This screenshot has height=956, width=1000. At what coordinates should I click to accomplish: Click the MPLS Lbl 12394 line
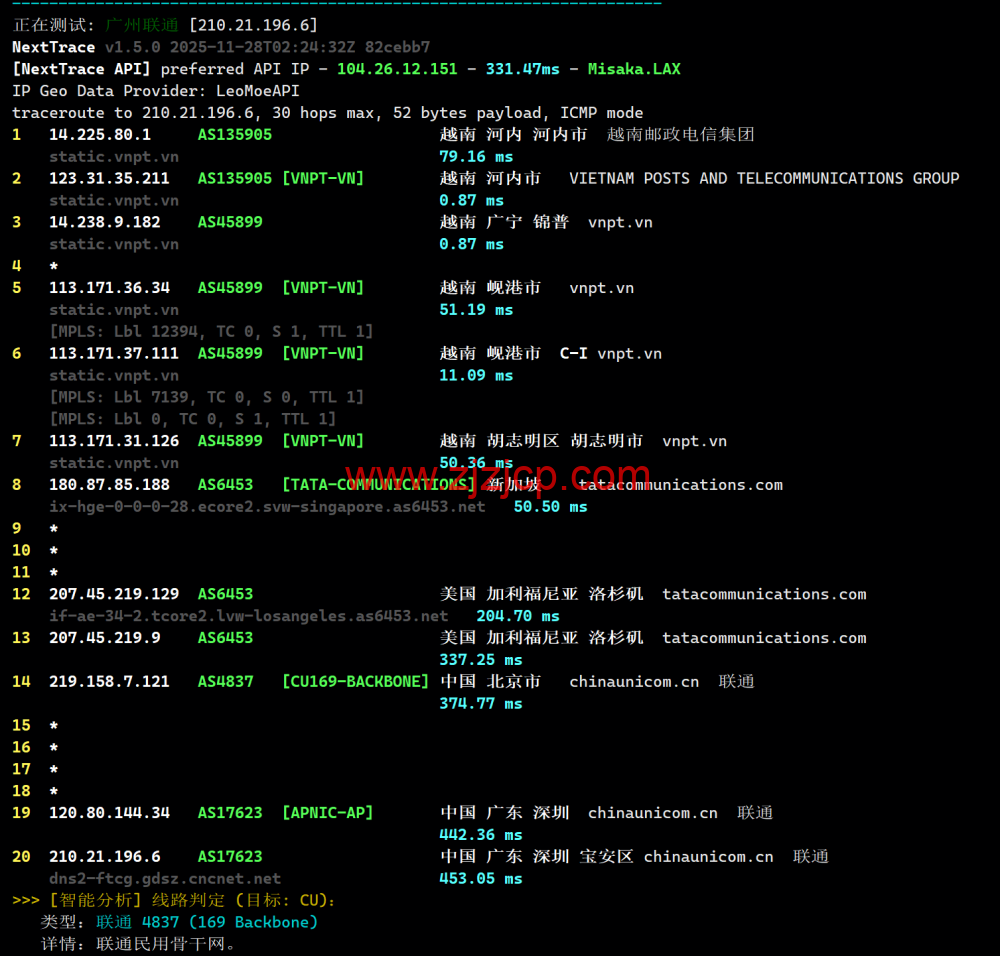point(211,331)
